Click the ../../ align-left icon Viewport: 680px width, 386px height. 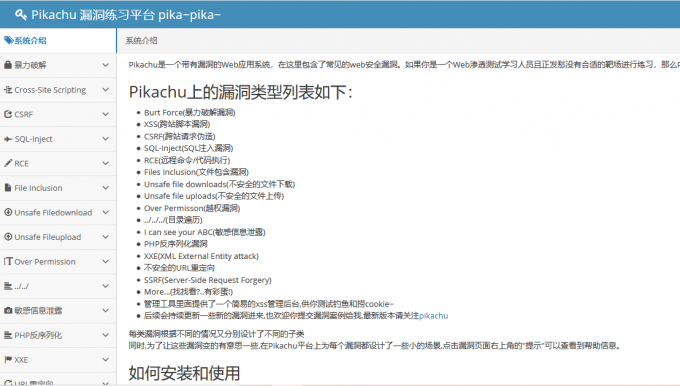tap(8, 286)
